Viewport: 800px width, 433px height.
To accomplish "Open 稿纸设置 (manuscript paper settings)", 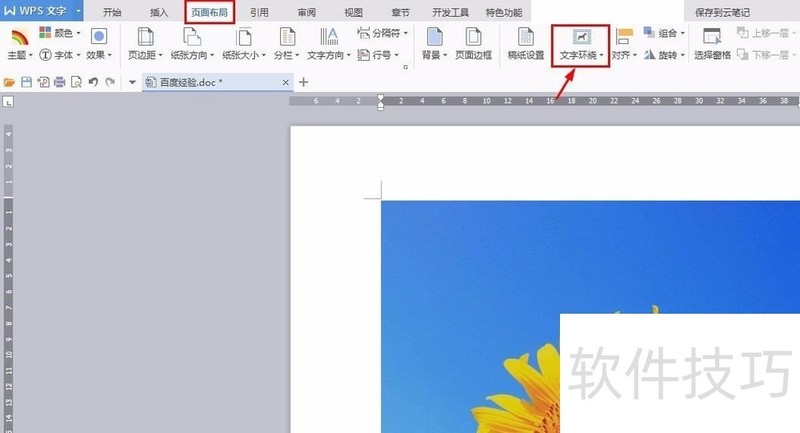I will tap(526, 38).
